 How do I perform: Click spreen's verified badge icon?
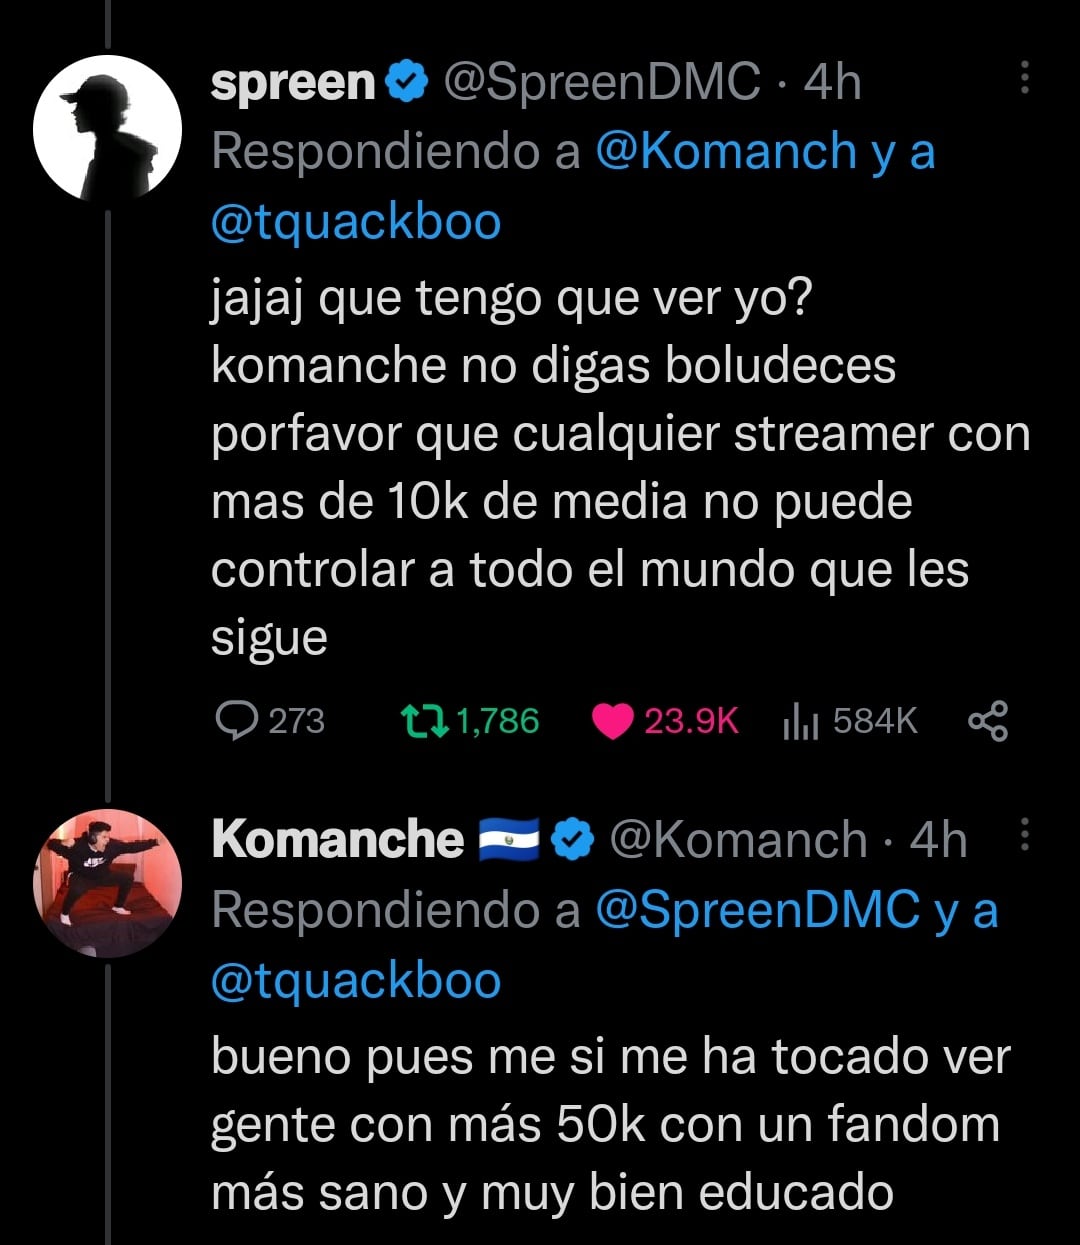[407, 82]
